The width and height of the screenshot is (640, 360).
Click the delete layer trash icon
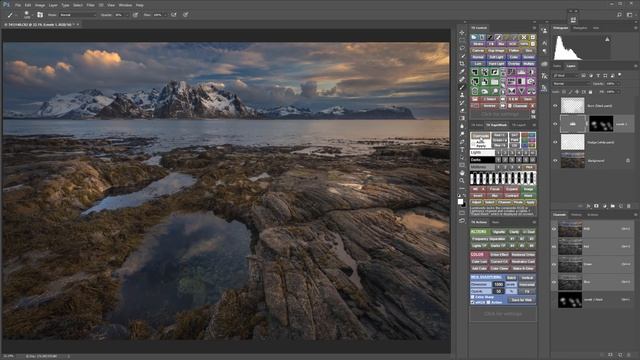(x=629, y=206)
